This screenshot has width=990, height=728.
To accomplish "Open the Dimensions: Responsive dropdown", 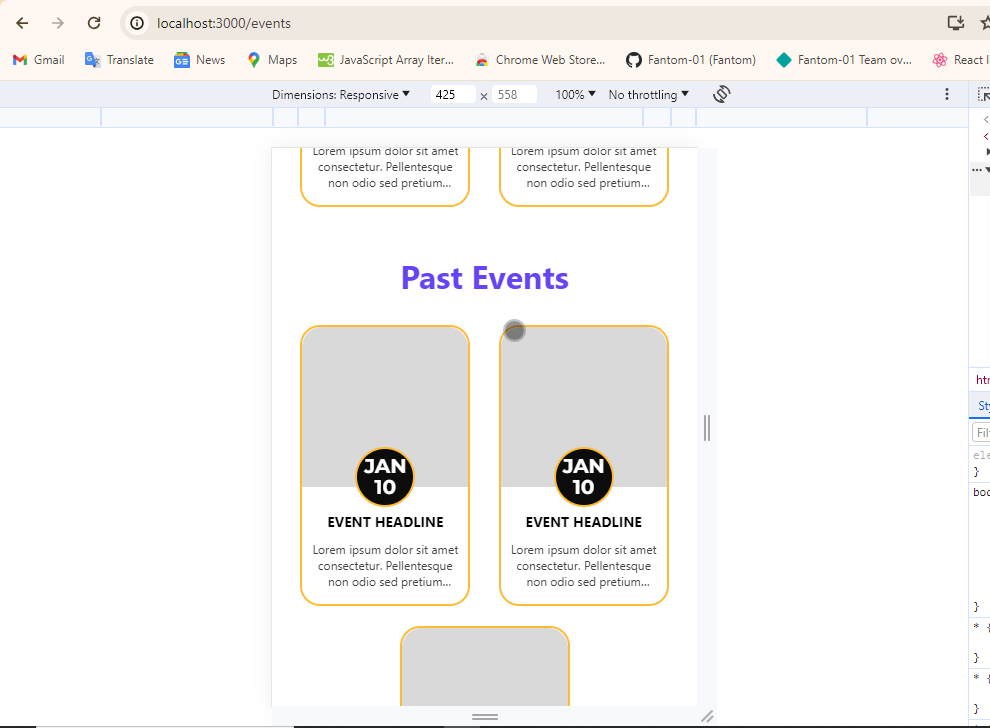I will coord(341,95).
